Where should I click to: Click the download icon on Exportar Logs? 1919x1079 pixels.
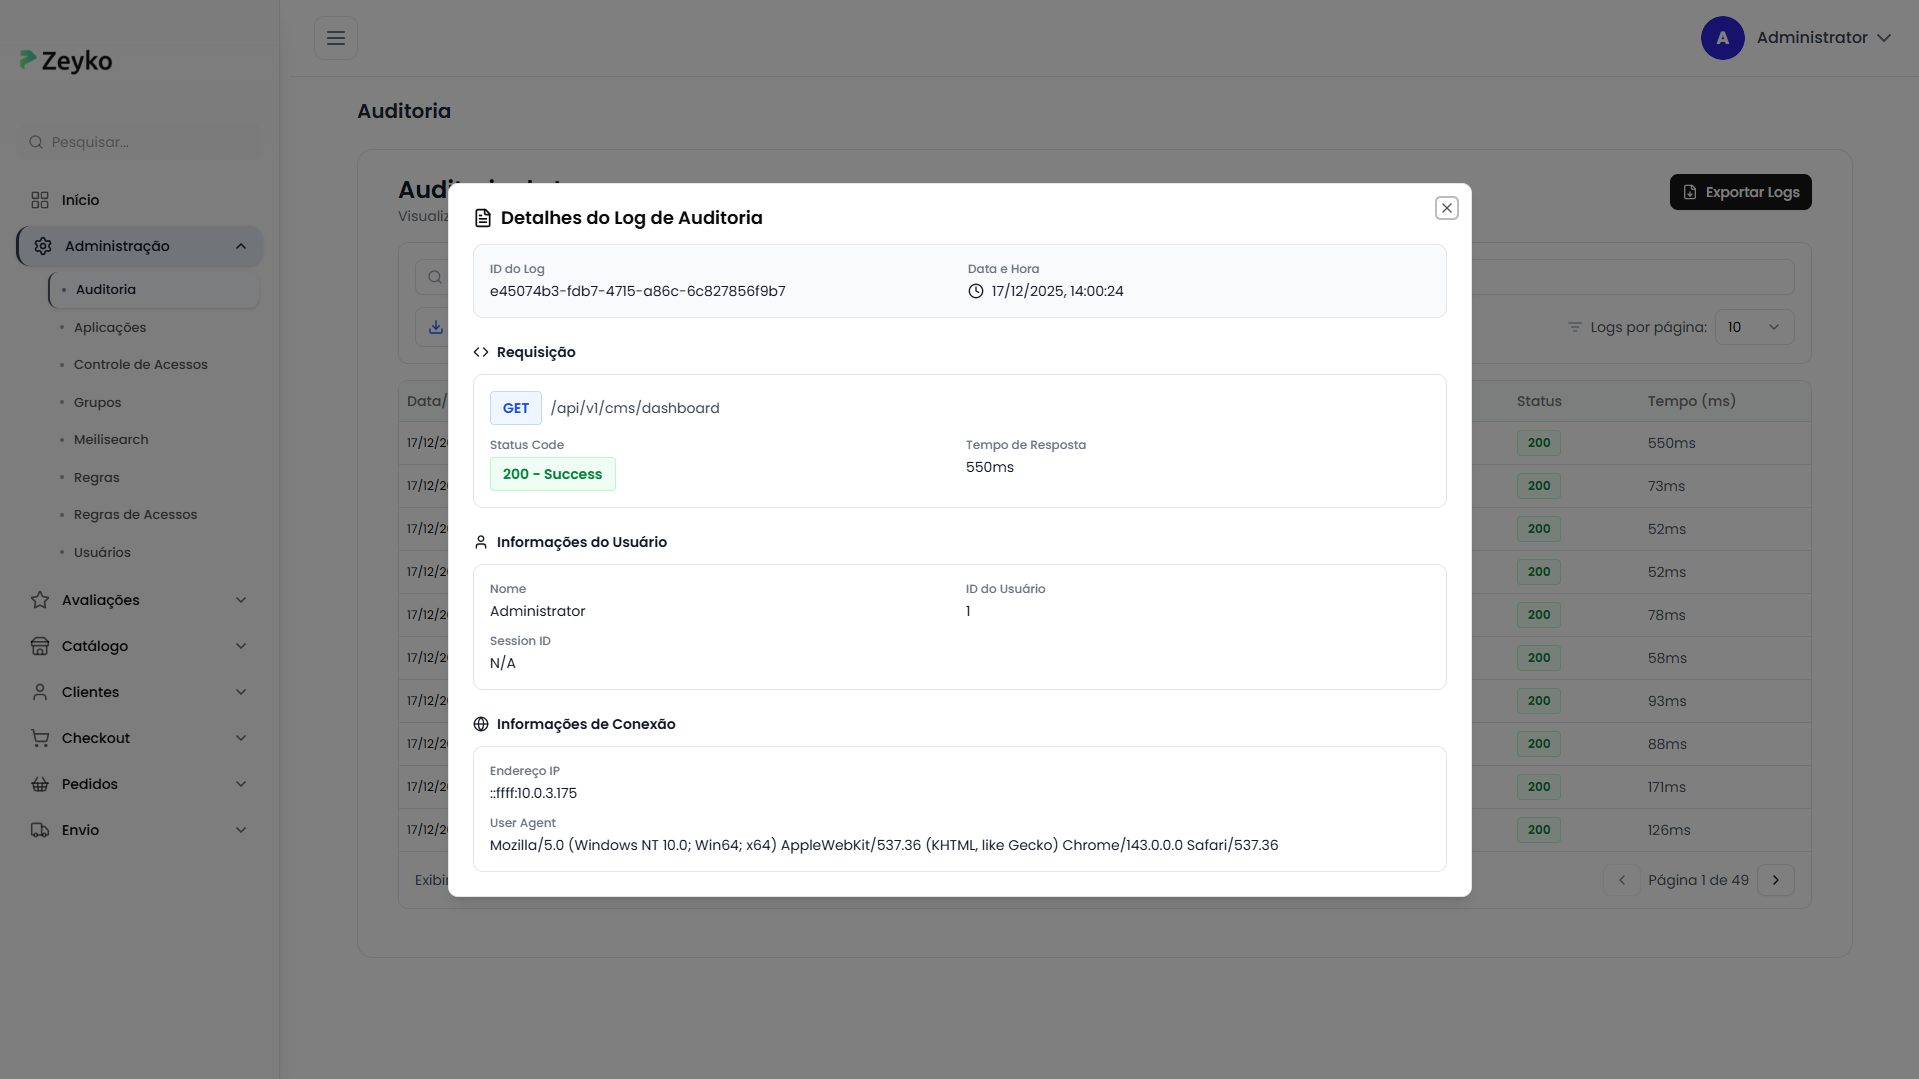[1688, 192]
